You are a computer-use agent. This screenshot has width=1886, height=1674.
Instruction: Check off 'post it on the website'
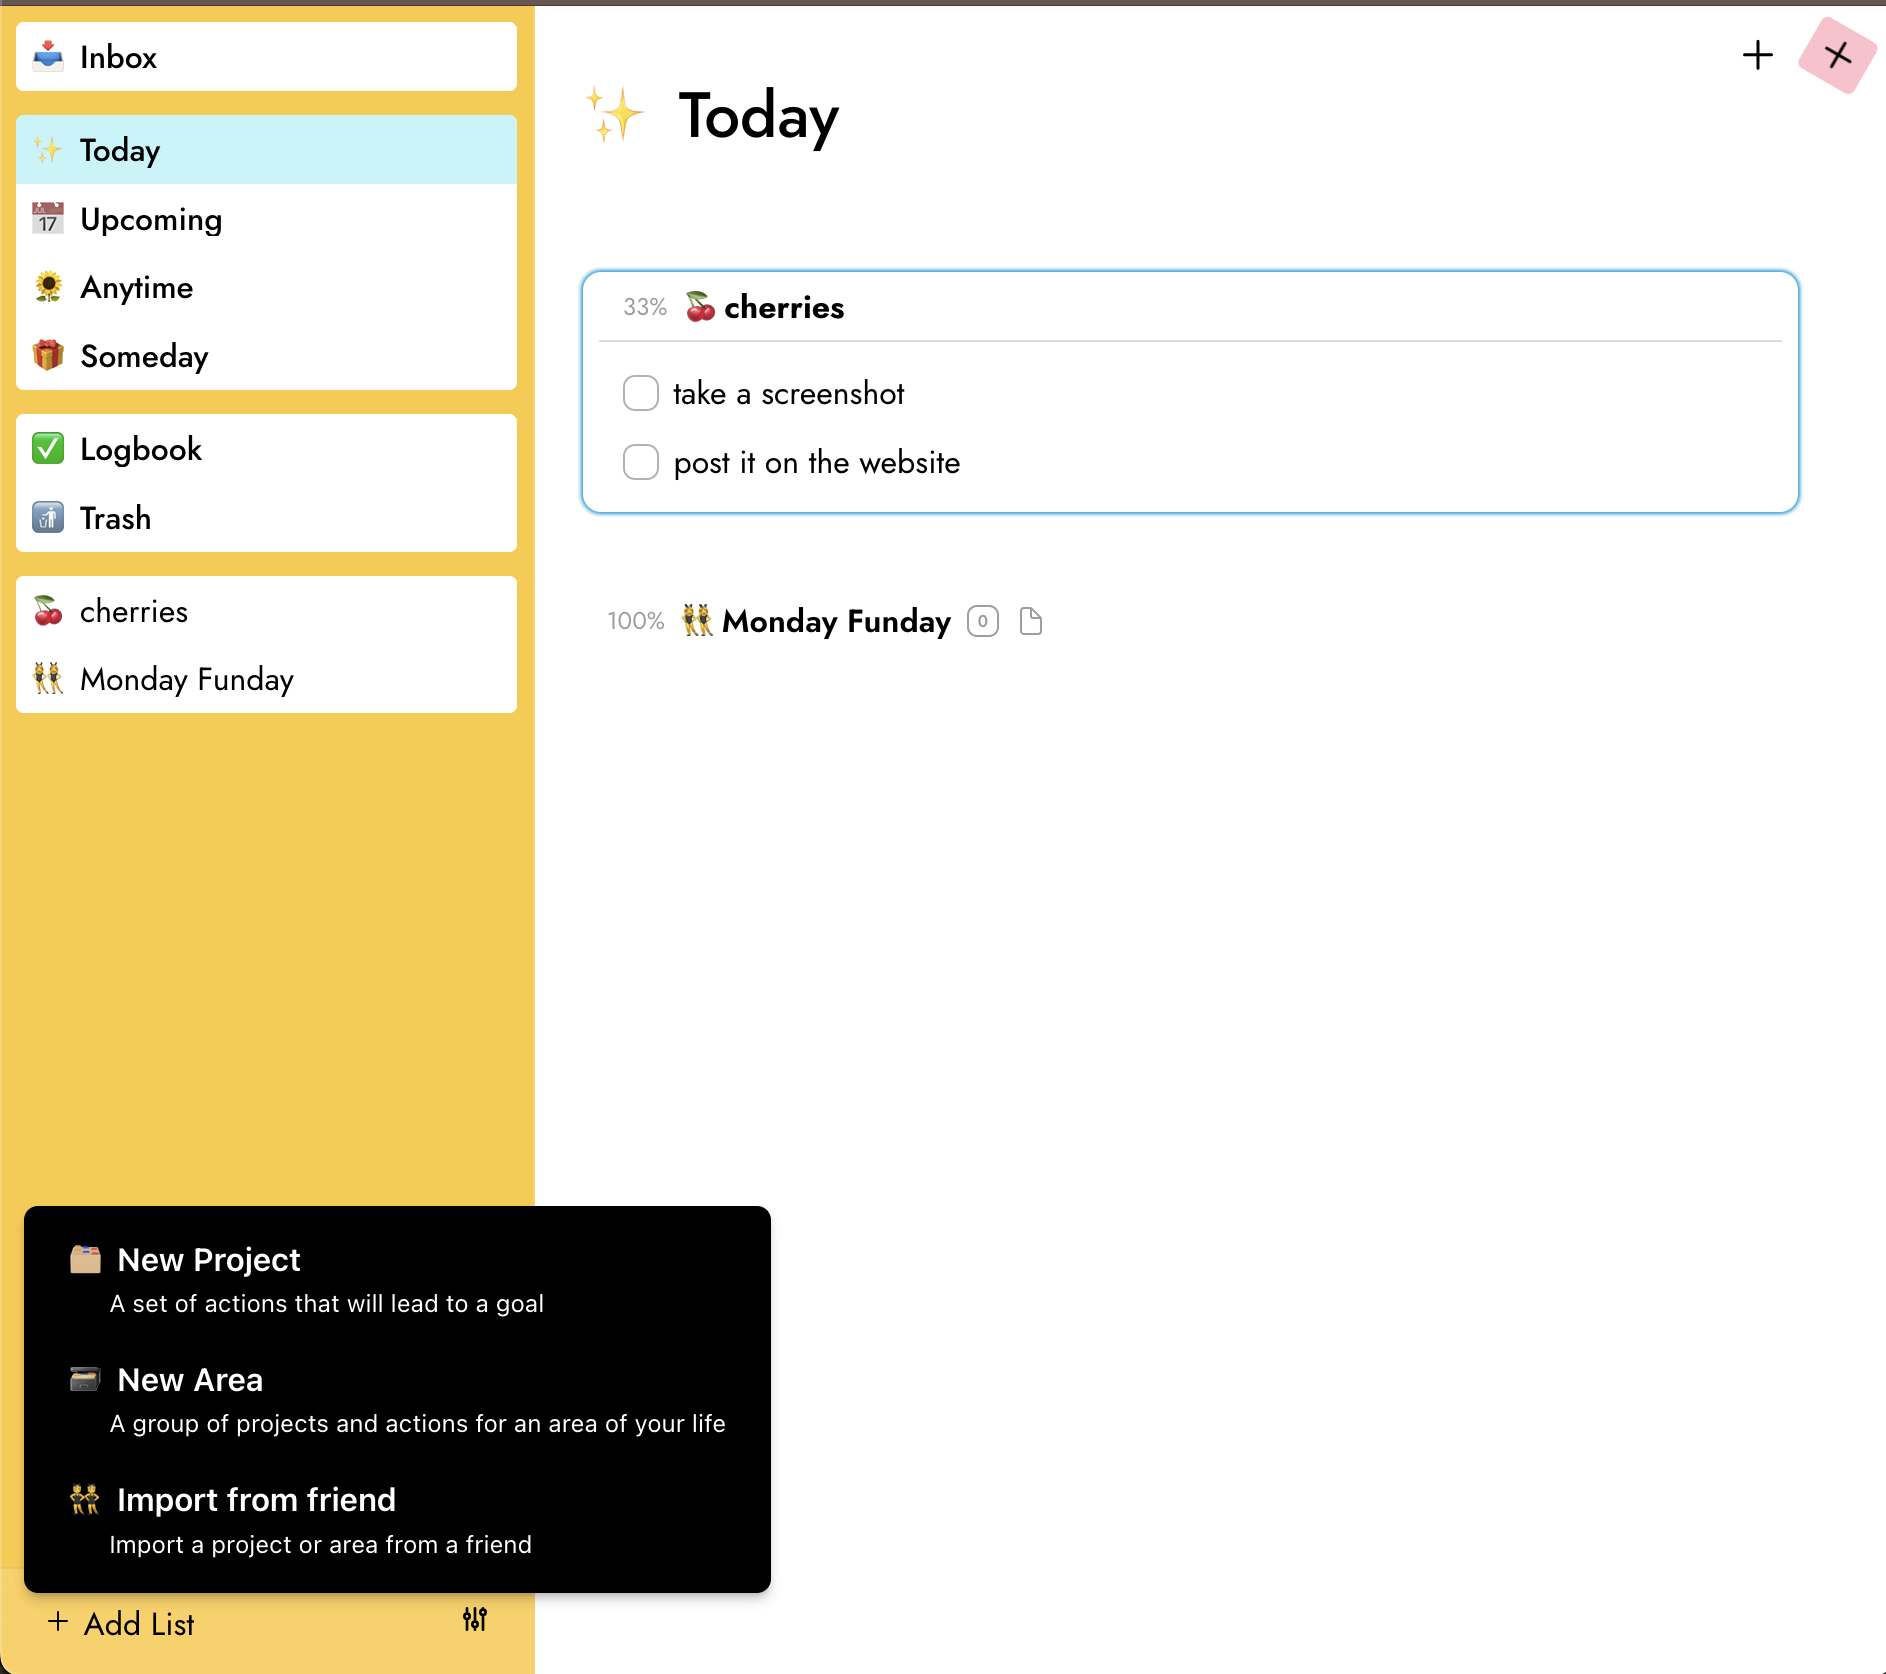click(x=640, y=462)
